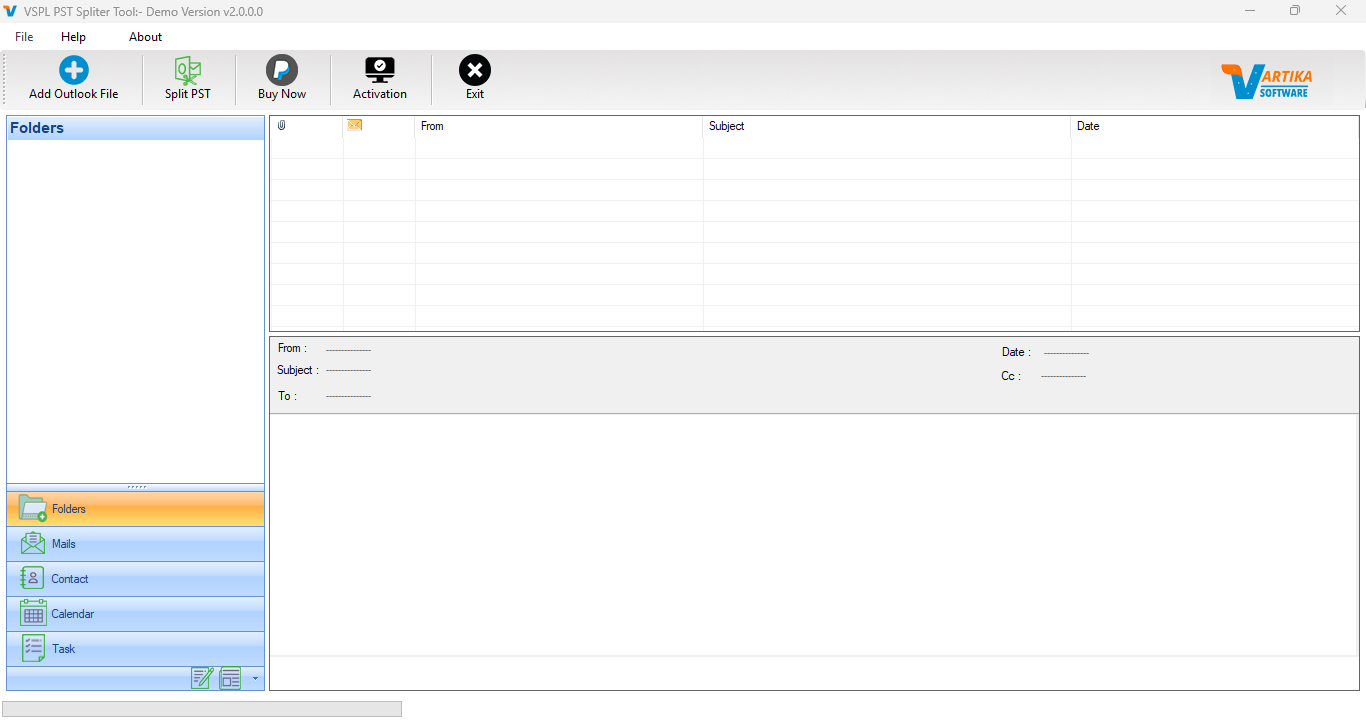Open the Task view

tap(135, 648)
